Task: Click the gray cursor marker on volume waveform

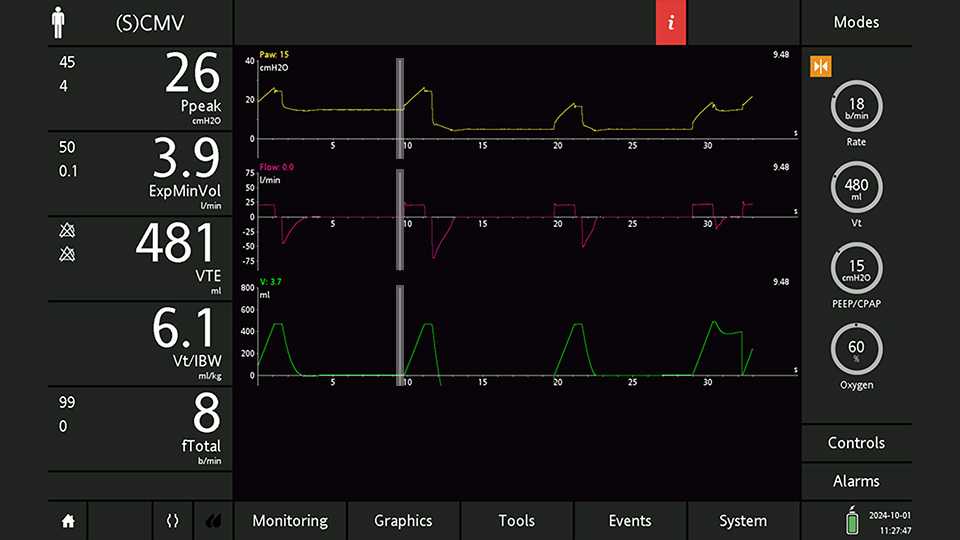Action: (400, 335)
